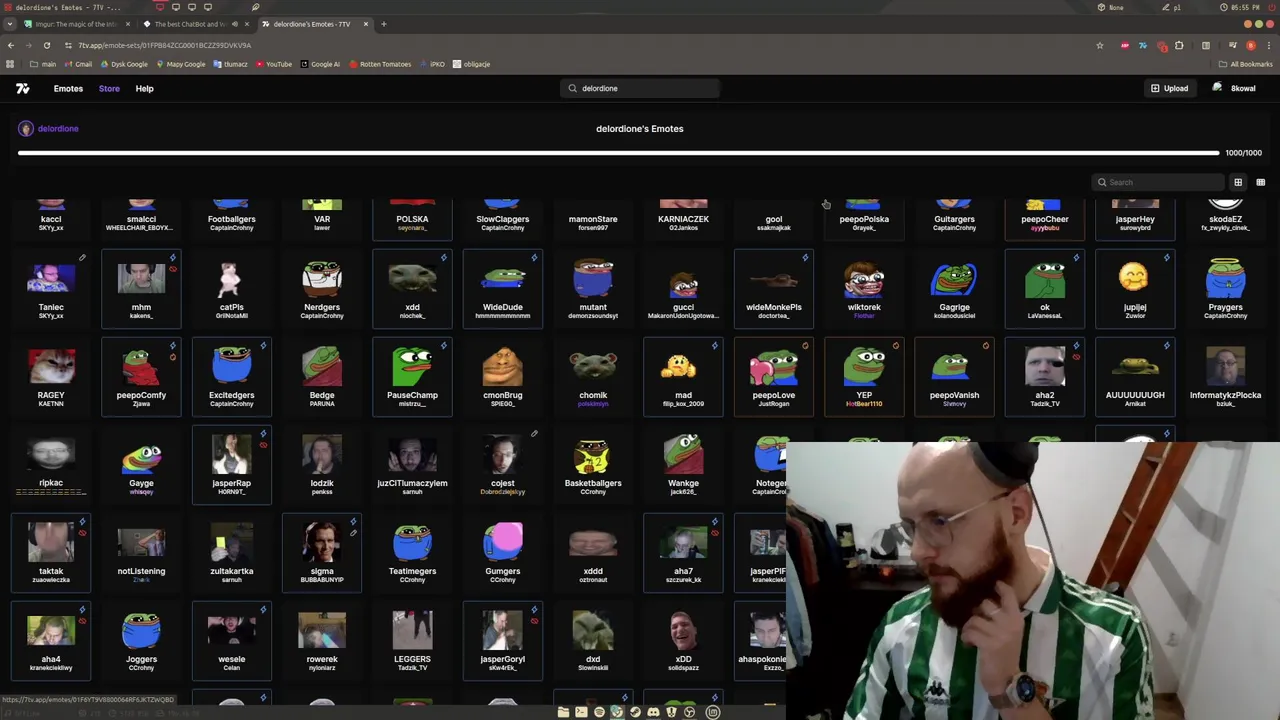Open the Emotes nav item
The height and width of the screenshot is (720, 1280).
coord(68,88)
